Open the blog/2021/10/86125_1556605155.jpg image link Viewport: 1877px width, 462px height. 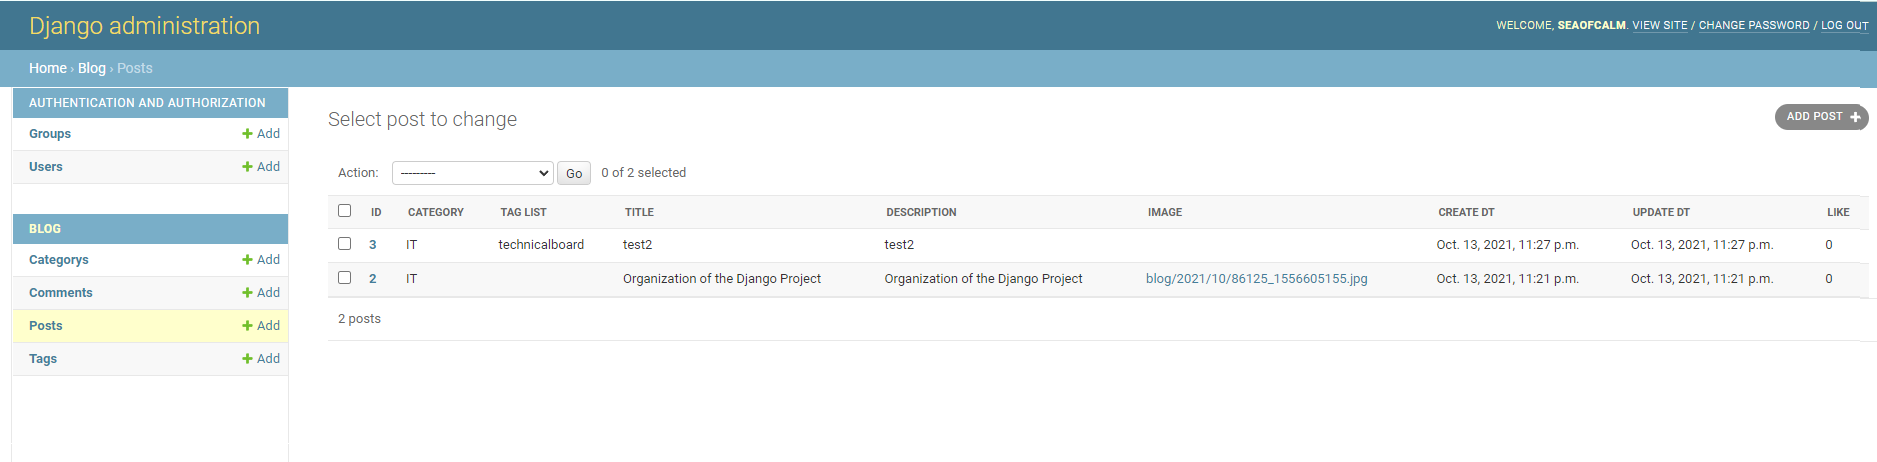[x=1257, y=279]
